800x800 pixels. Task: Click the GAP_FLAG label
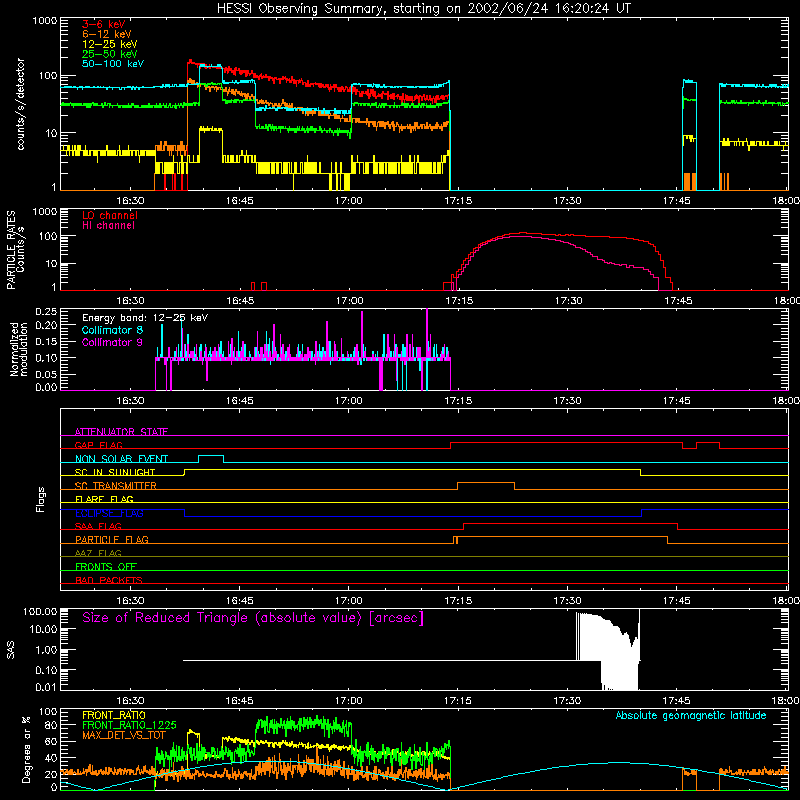[x=98, y=445]
